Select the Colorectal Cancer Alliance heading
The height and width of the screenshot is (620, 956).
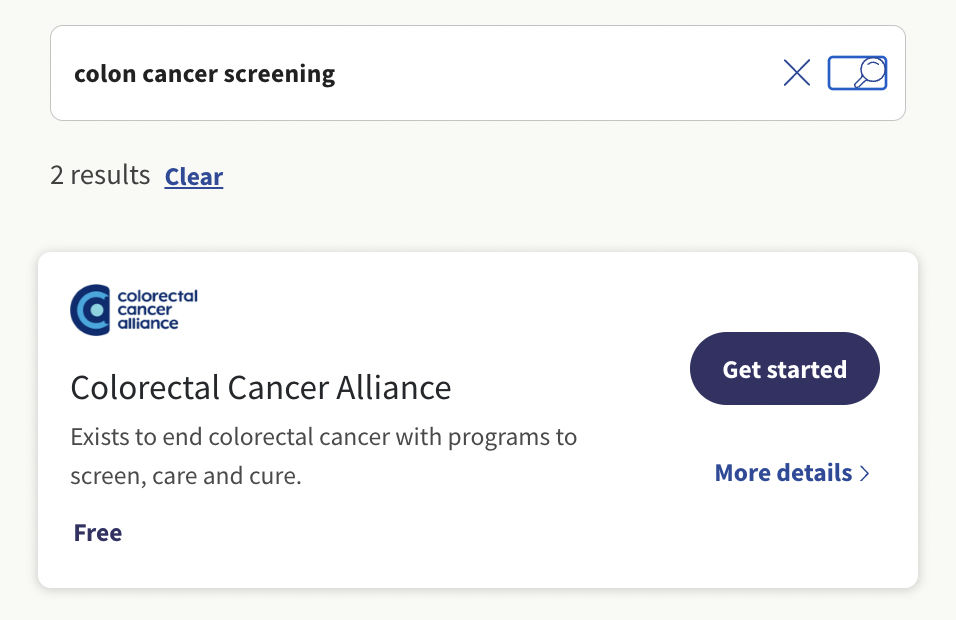(x=261, y=387)
